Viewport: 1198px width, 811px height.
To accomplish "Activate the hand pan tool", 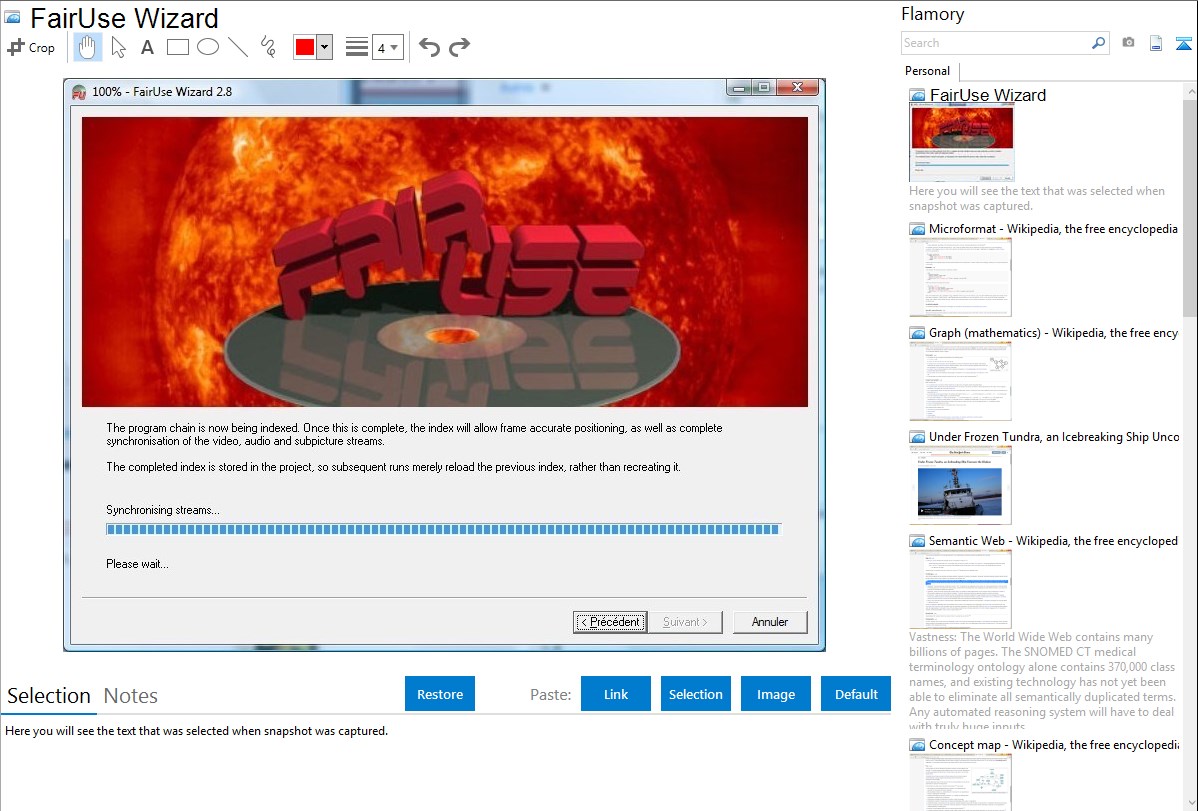I will coord(87,47).
